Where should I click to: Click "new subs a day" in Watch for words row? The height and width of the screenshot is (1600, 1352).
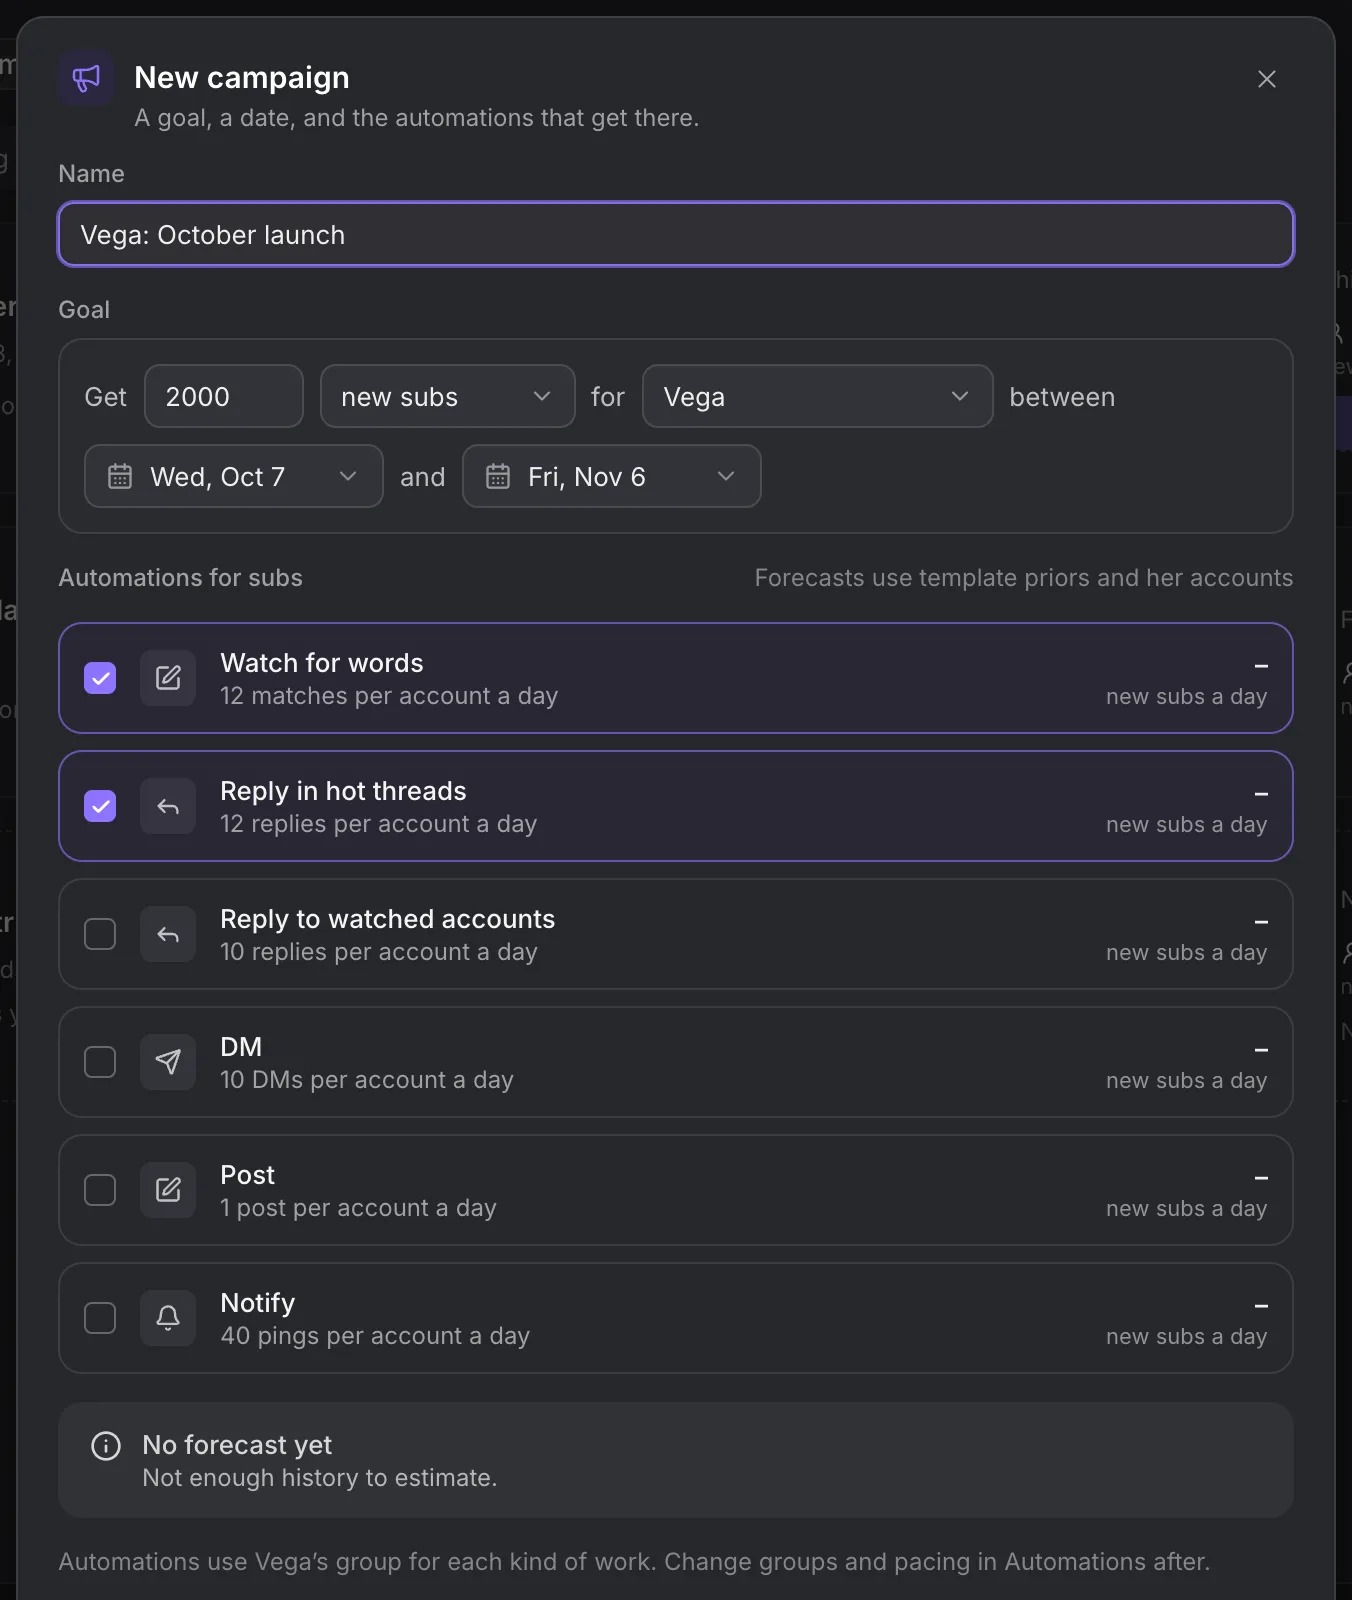(1186, 697)
